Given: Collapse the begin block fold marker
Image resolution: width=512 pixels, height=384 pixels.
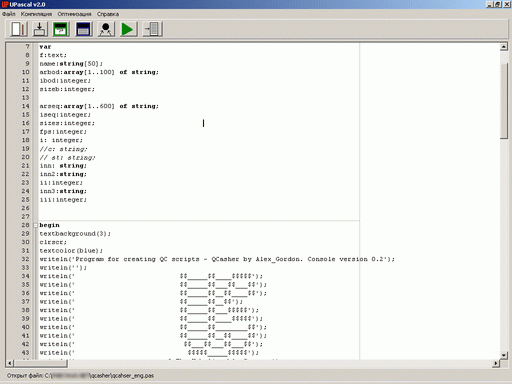Looking at the screenshot, I should coord(36,225).
